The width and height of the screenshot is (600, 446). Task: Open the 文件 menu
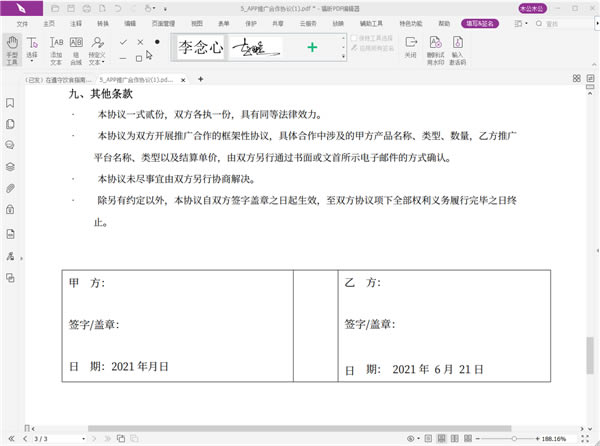pyautogui.click(x=22, y=24)
